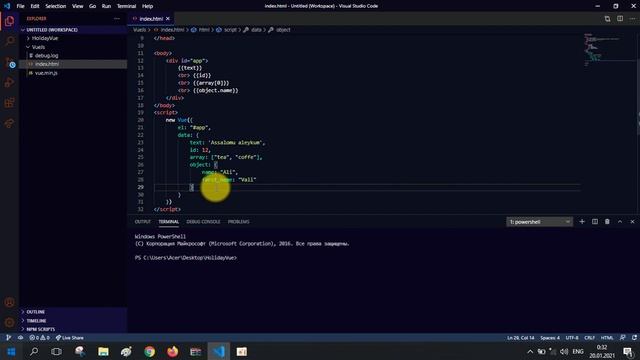The image size is (640, 360).
Task: Open feedback icon in status bar
Action: coord(622,338)
